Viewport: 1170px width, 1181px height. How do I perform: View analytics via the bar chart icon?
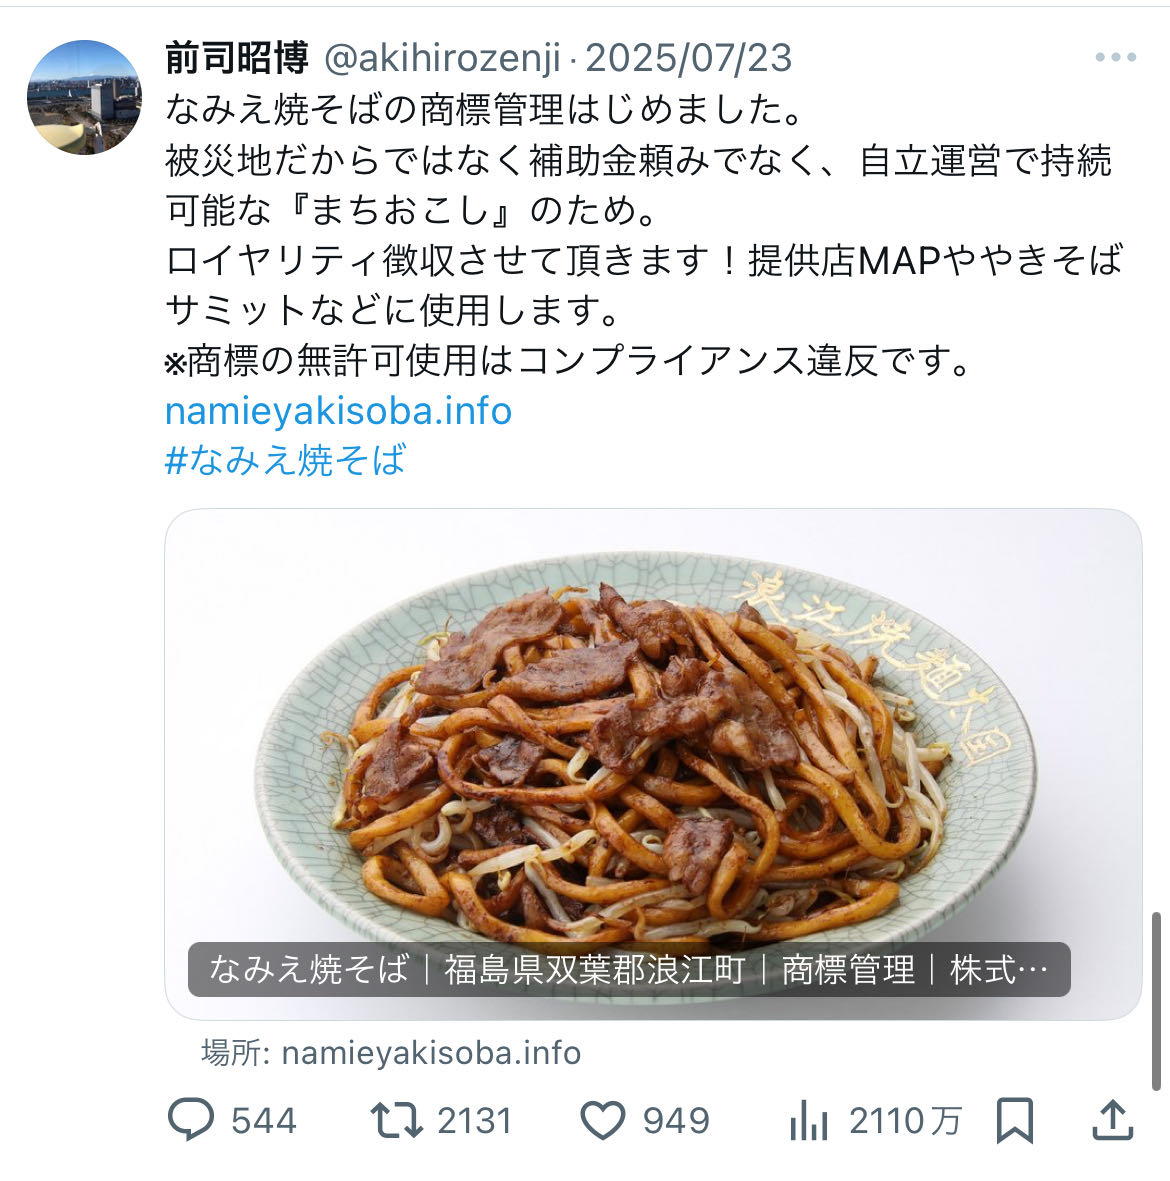808,1120
